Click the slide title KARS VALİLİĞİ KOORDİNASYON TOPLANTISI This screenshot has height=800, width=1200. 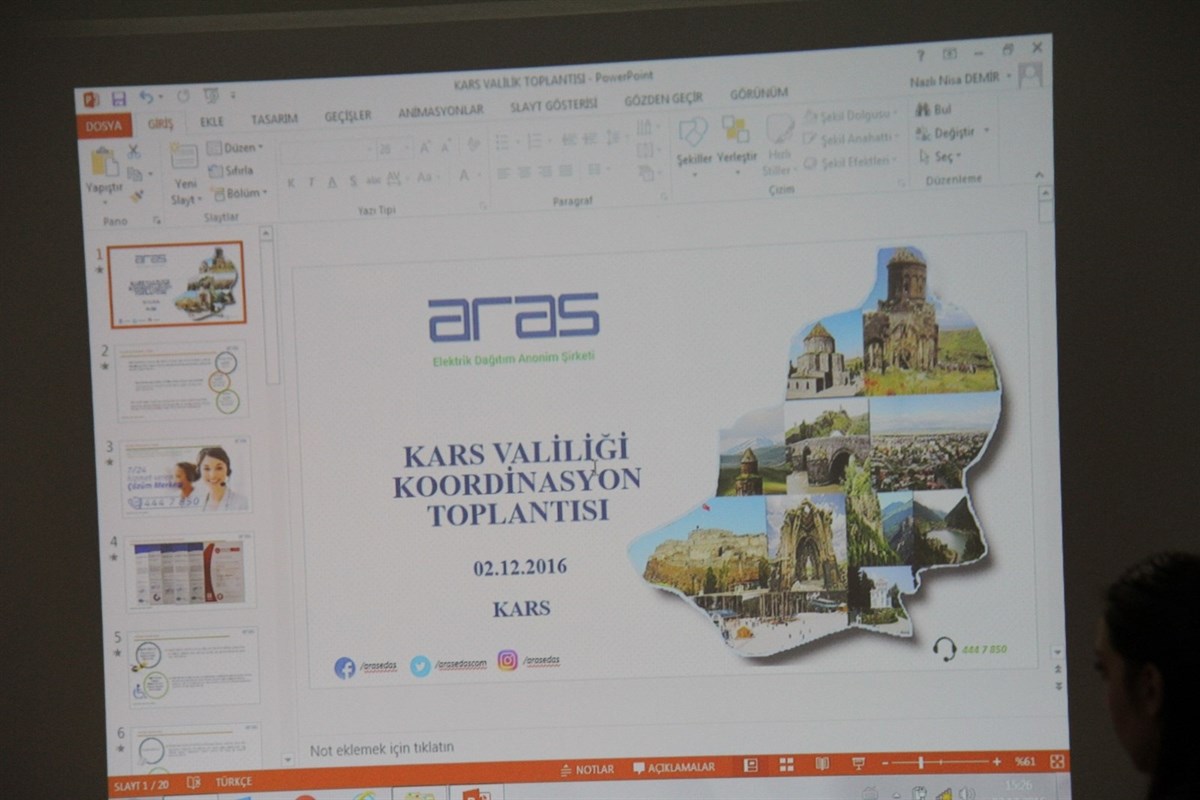point(517,483)
